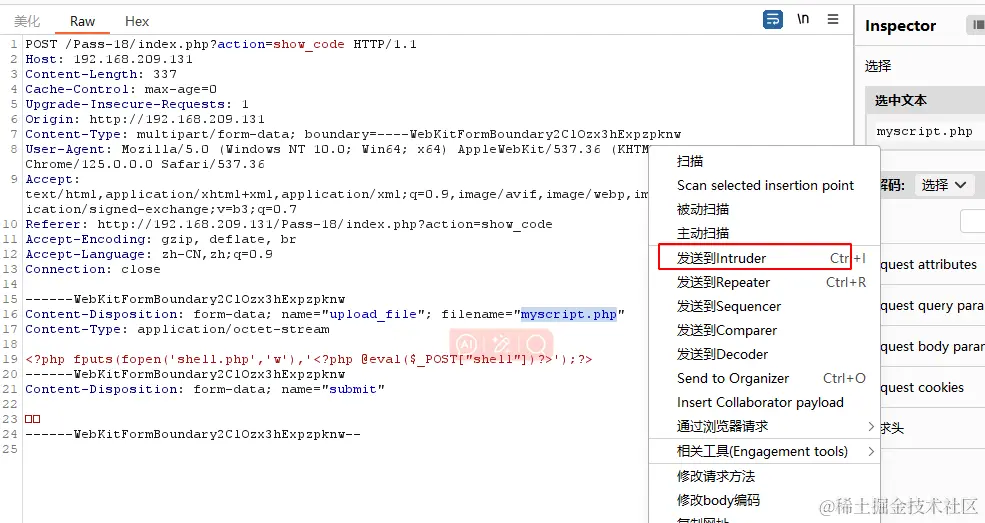Select Send to Organizer entry
Screen dimensions: 985x523
coord(765,378)
